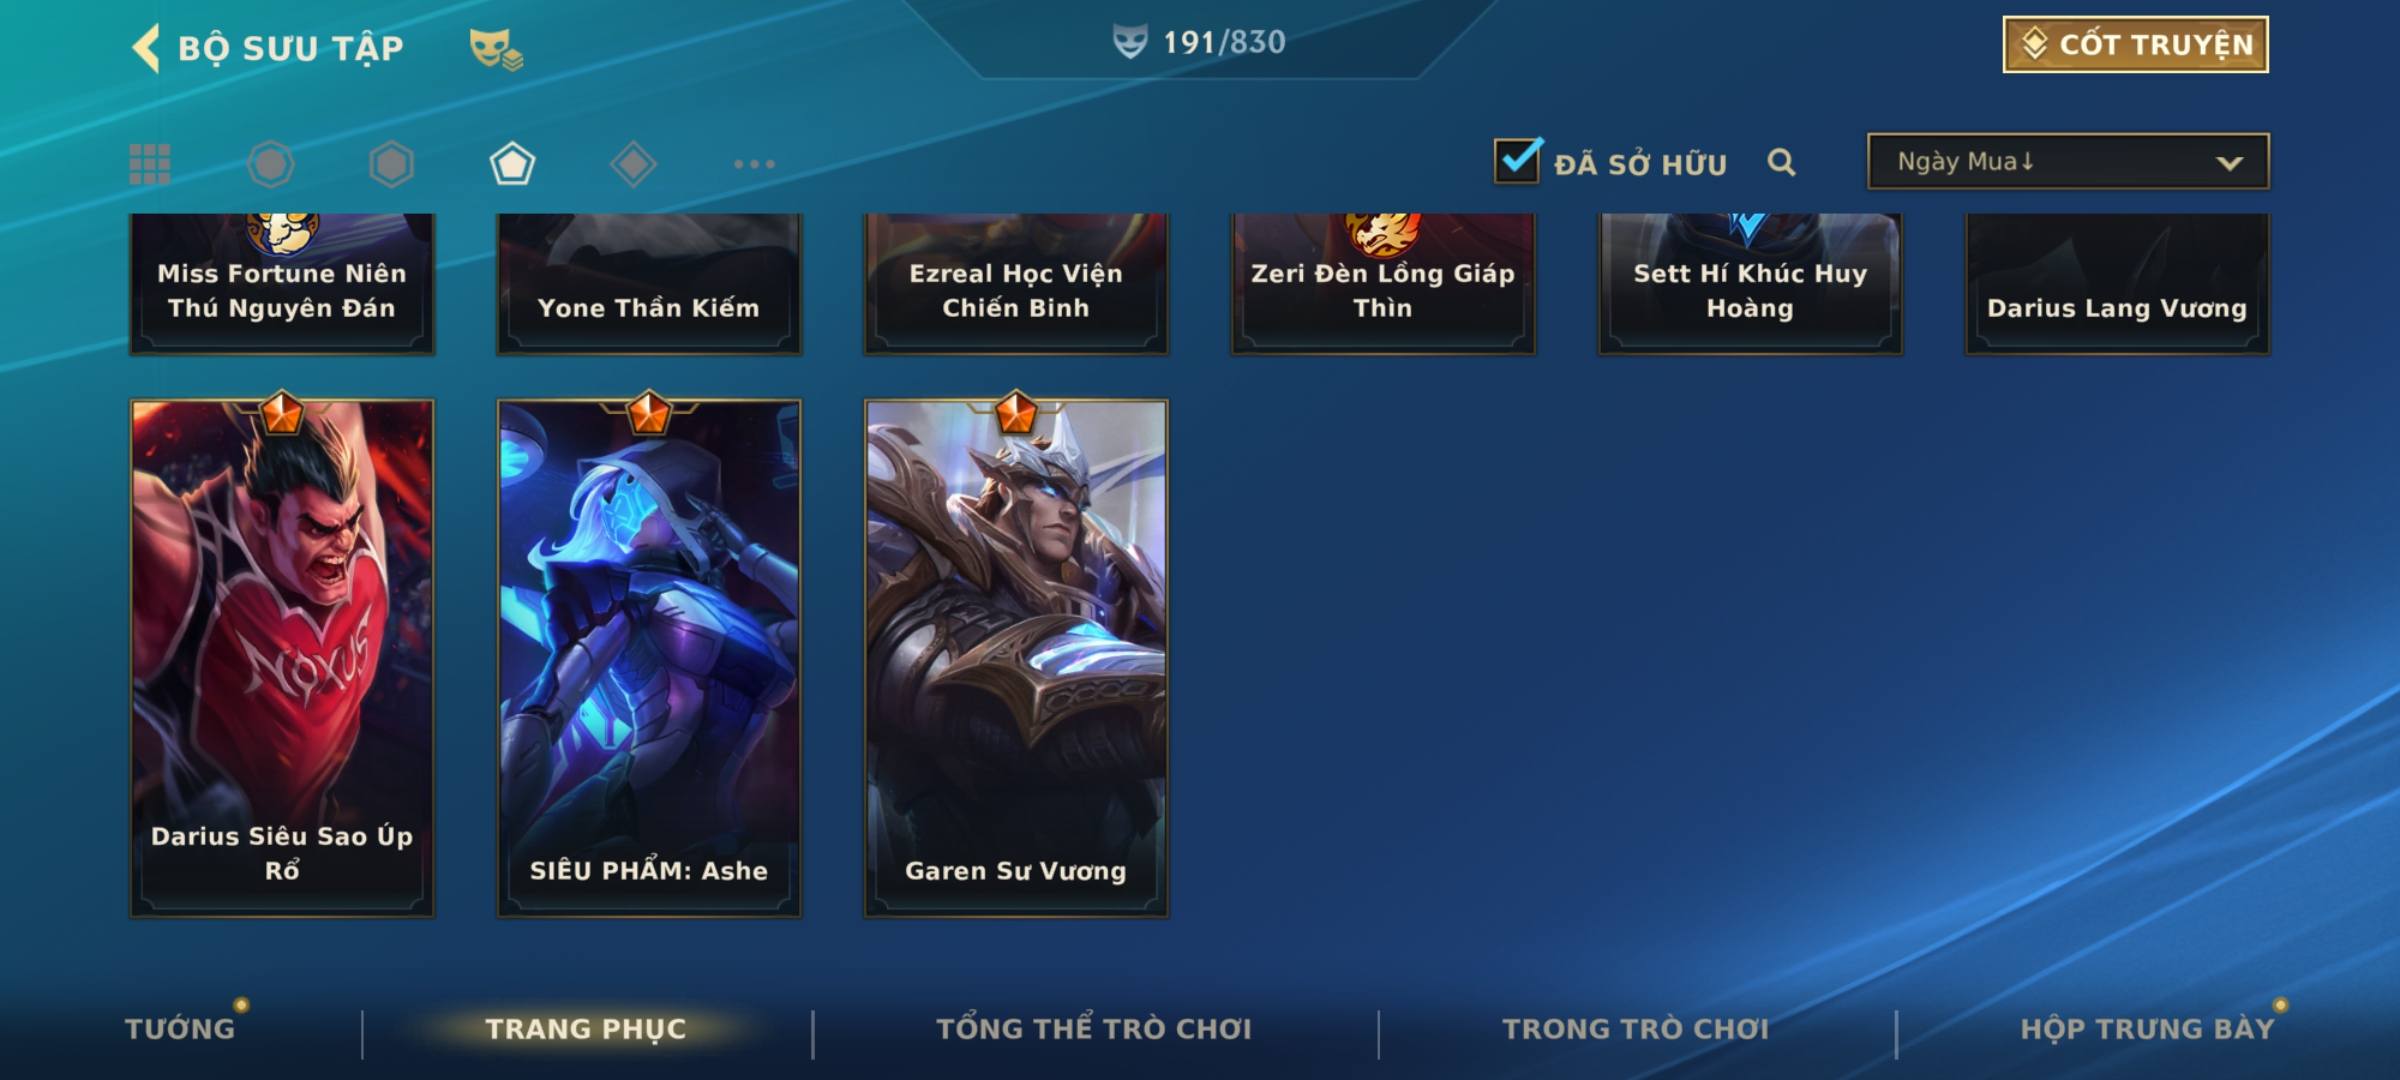Open the TRONG TRÒ CHƠI tab
Screen dimensions: 2400x1080
[1635, 1028]
